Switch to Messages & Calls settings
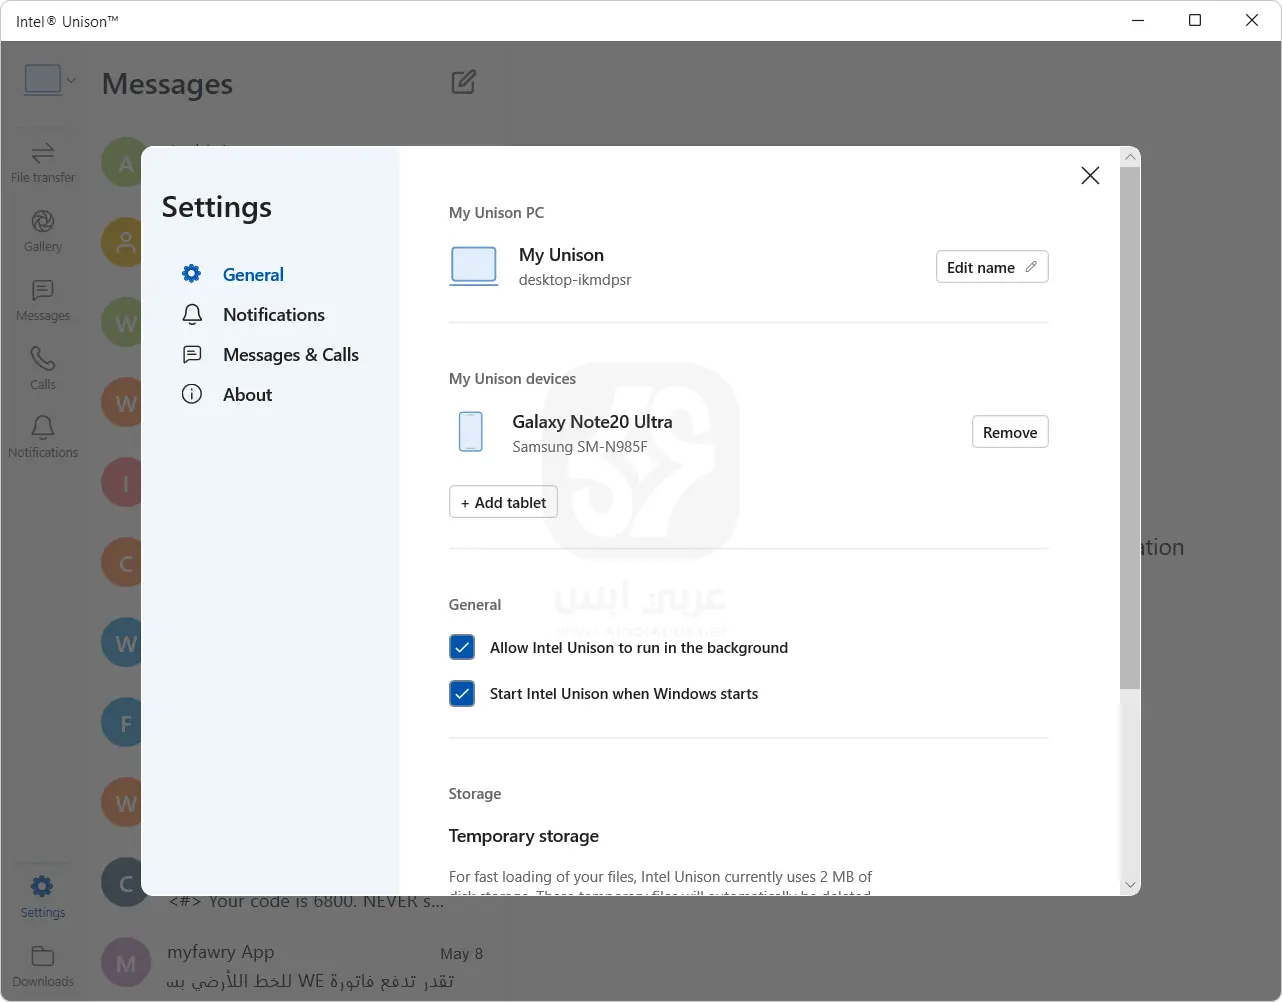 (290, 355)
